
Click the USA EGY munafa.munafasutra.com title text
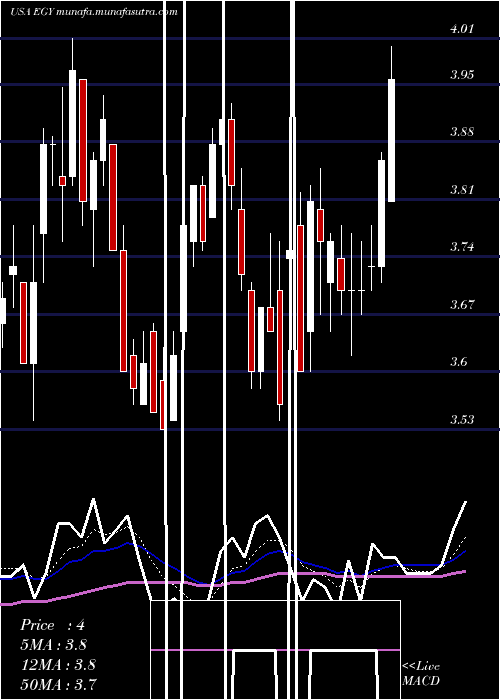pyautogui.click(x=94, y=12)
